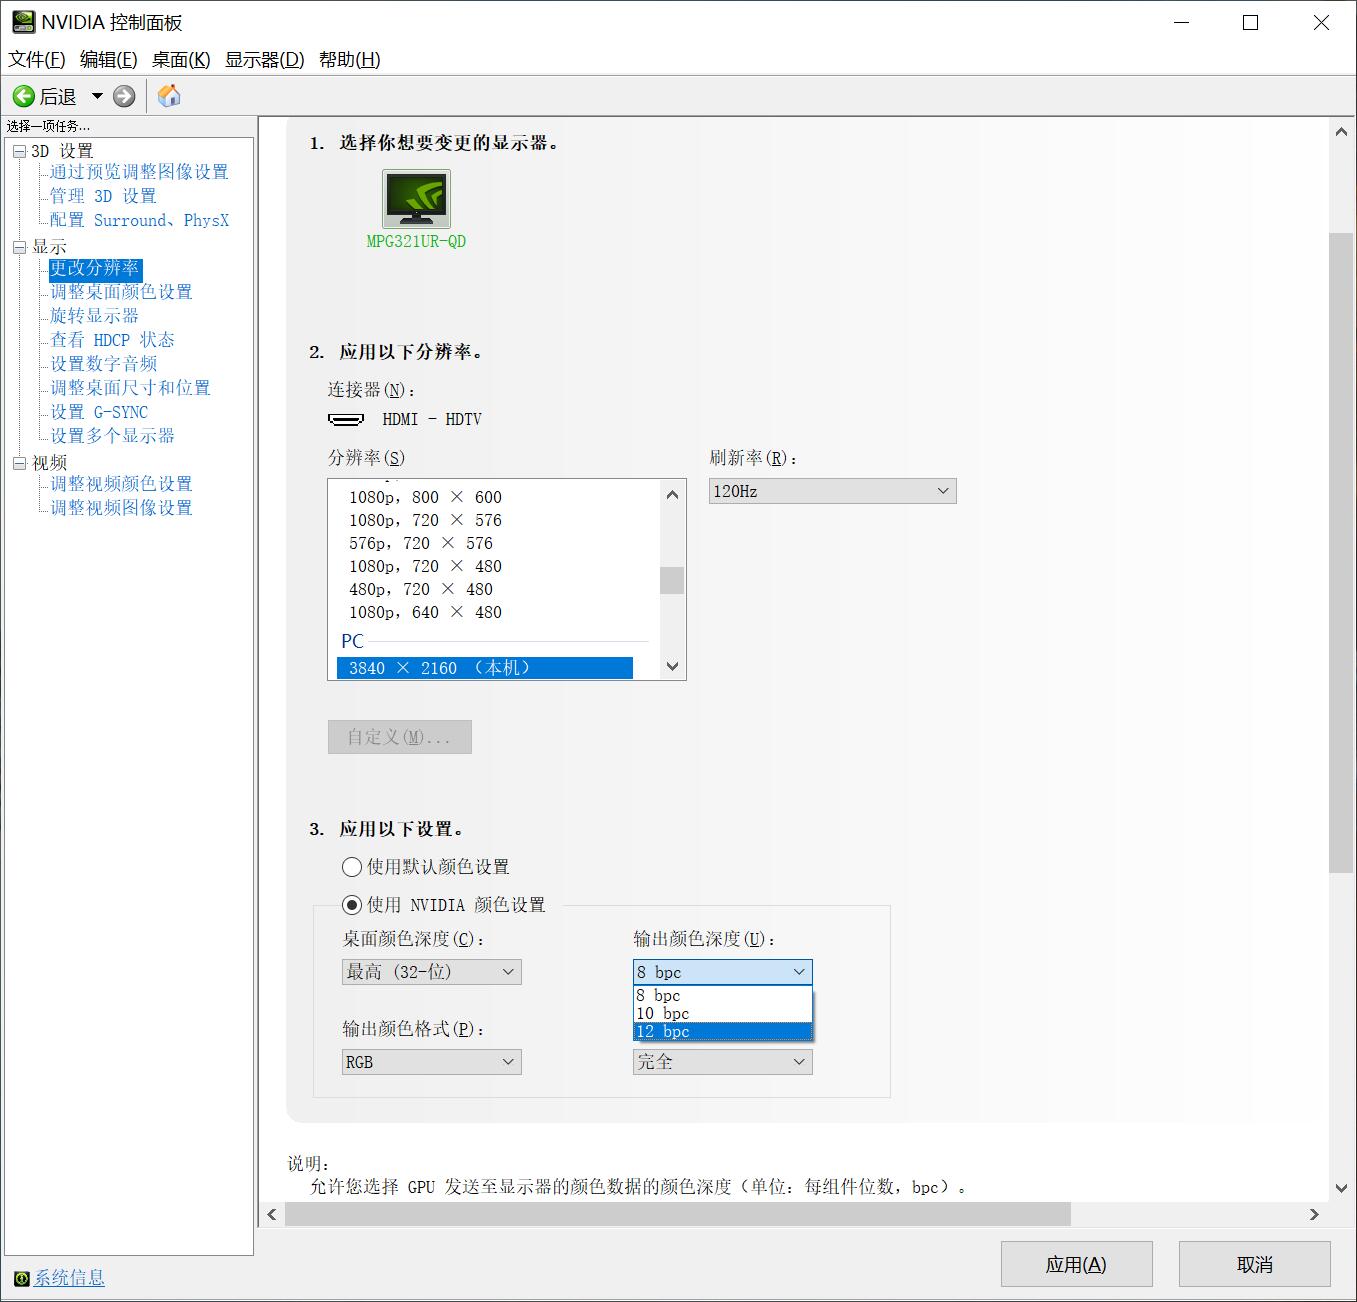Click the dropdown arrow next to 后退

97,96
